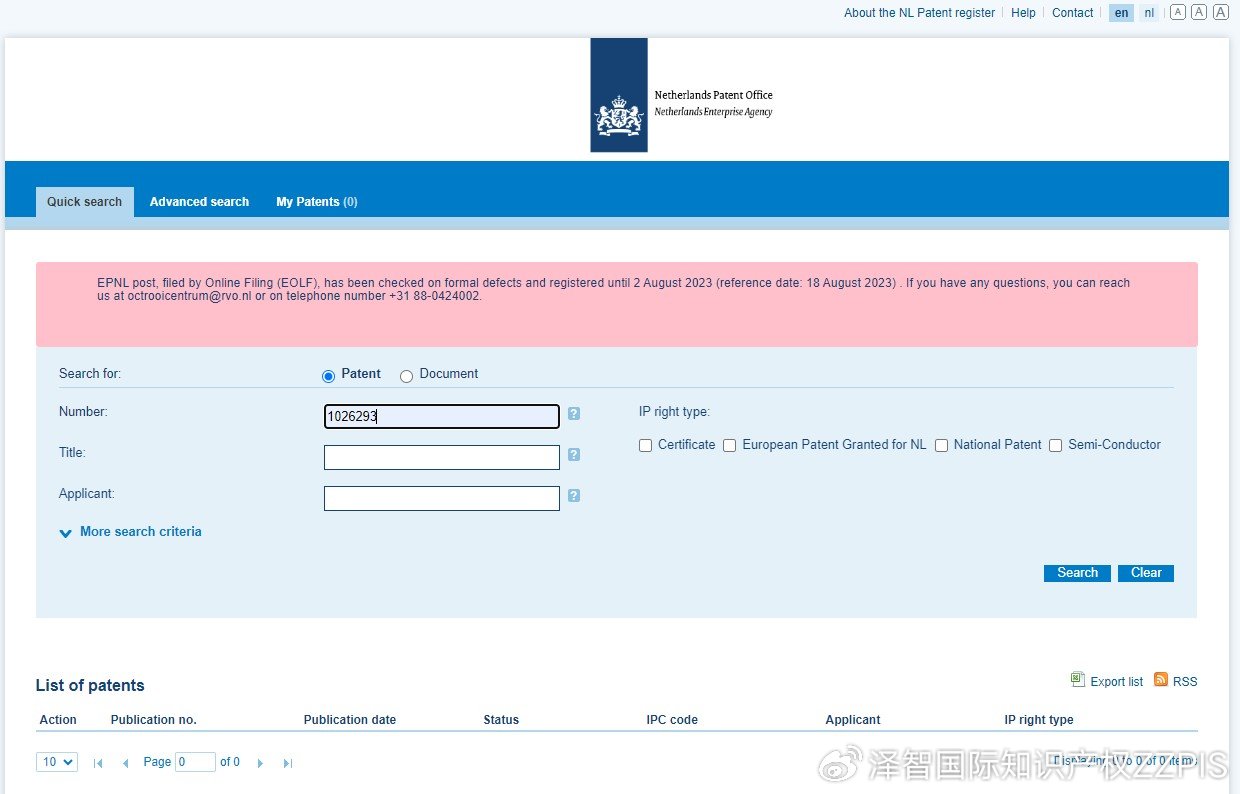
Task: Click the Export list spreadsheet icon
Action: click(x=1077, y=680)
